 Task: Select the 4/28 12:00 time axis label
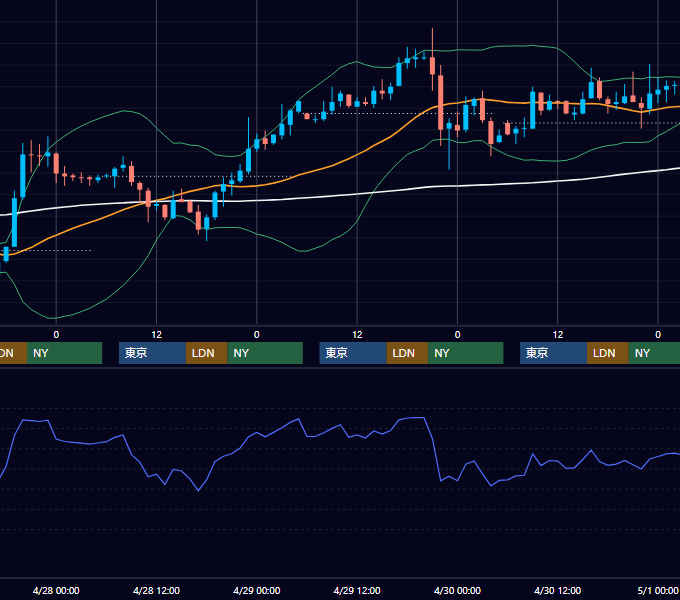pyautogui.click(x=156, y=590)
